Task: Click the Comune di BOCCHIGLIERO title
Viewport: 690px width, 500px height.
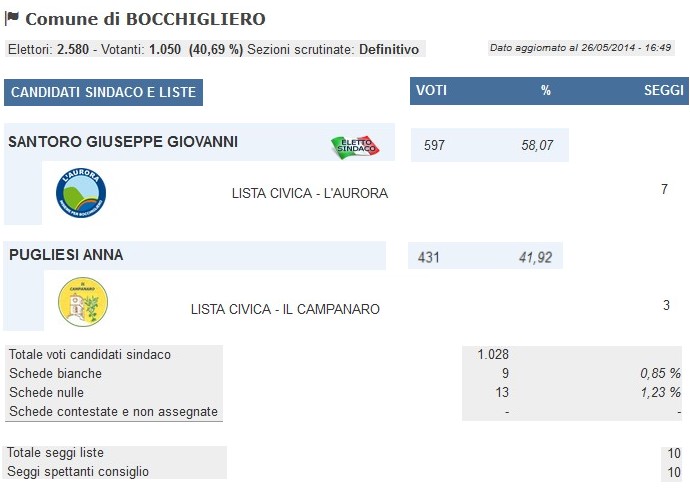Action: point(145,19)
